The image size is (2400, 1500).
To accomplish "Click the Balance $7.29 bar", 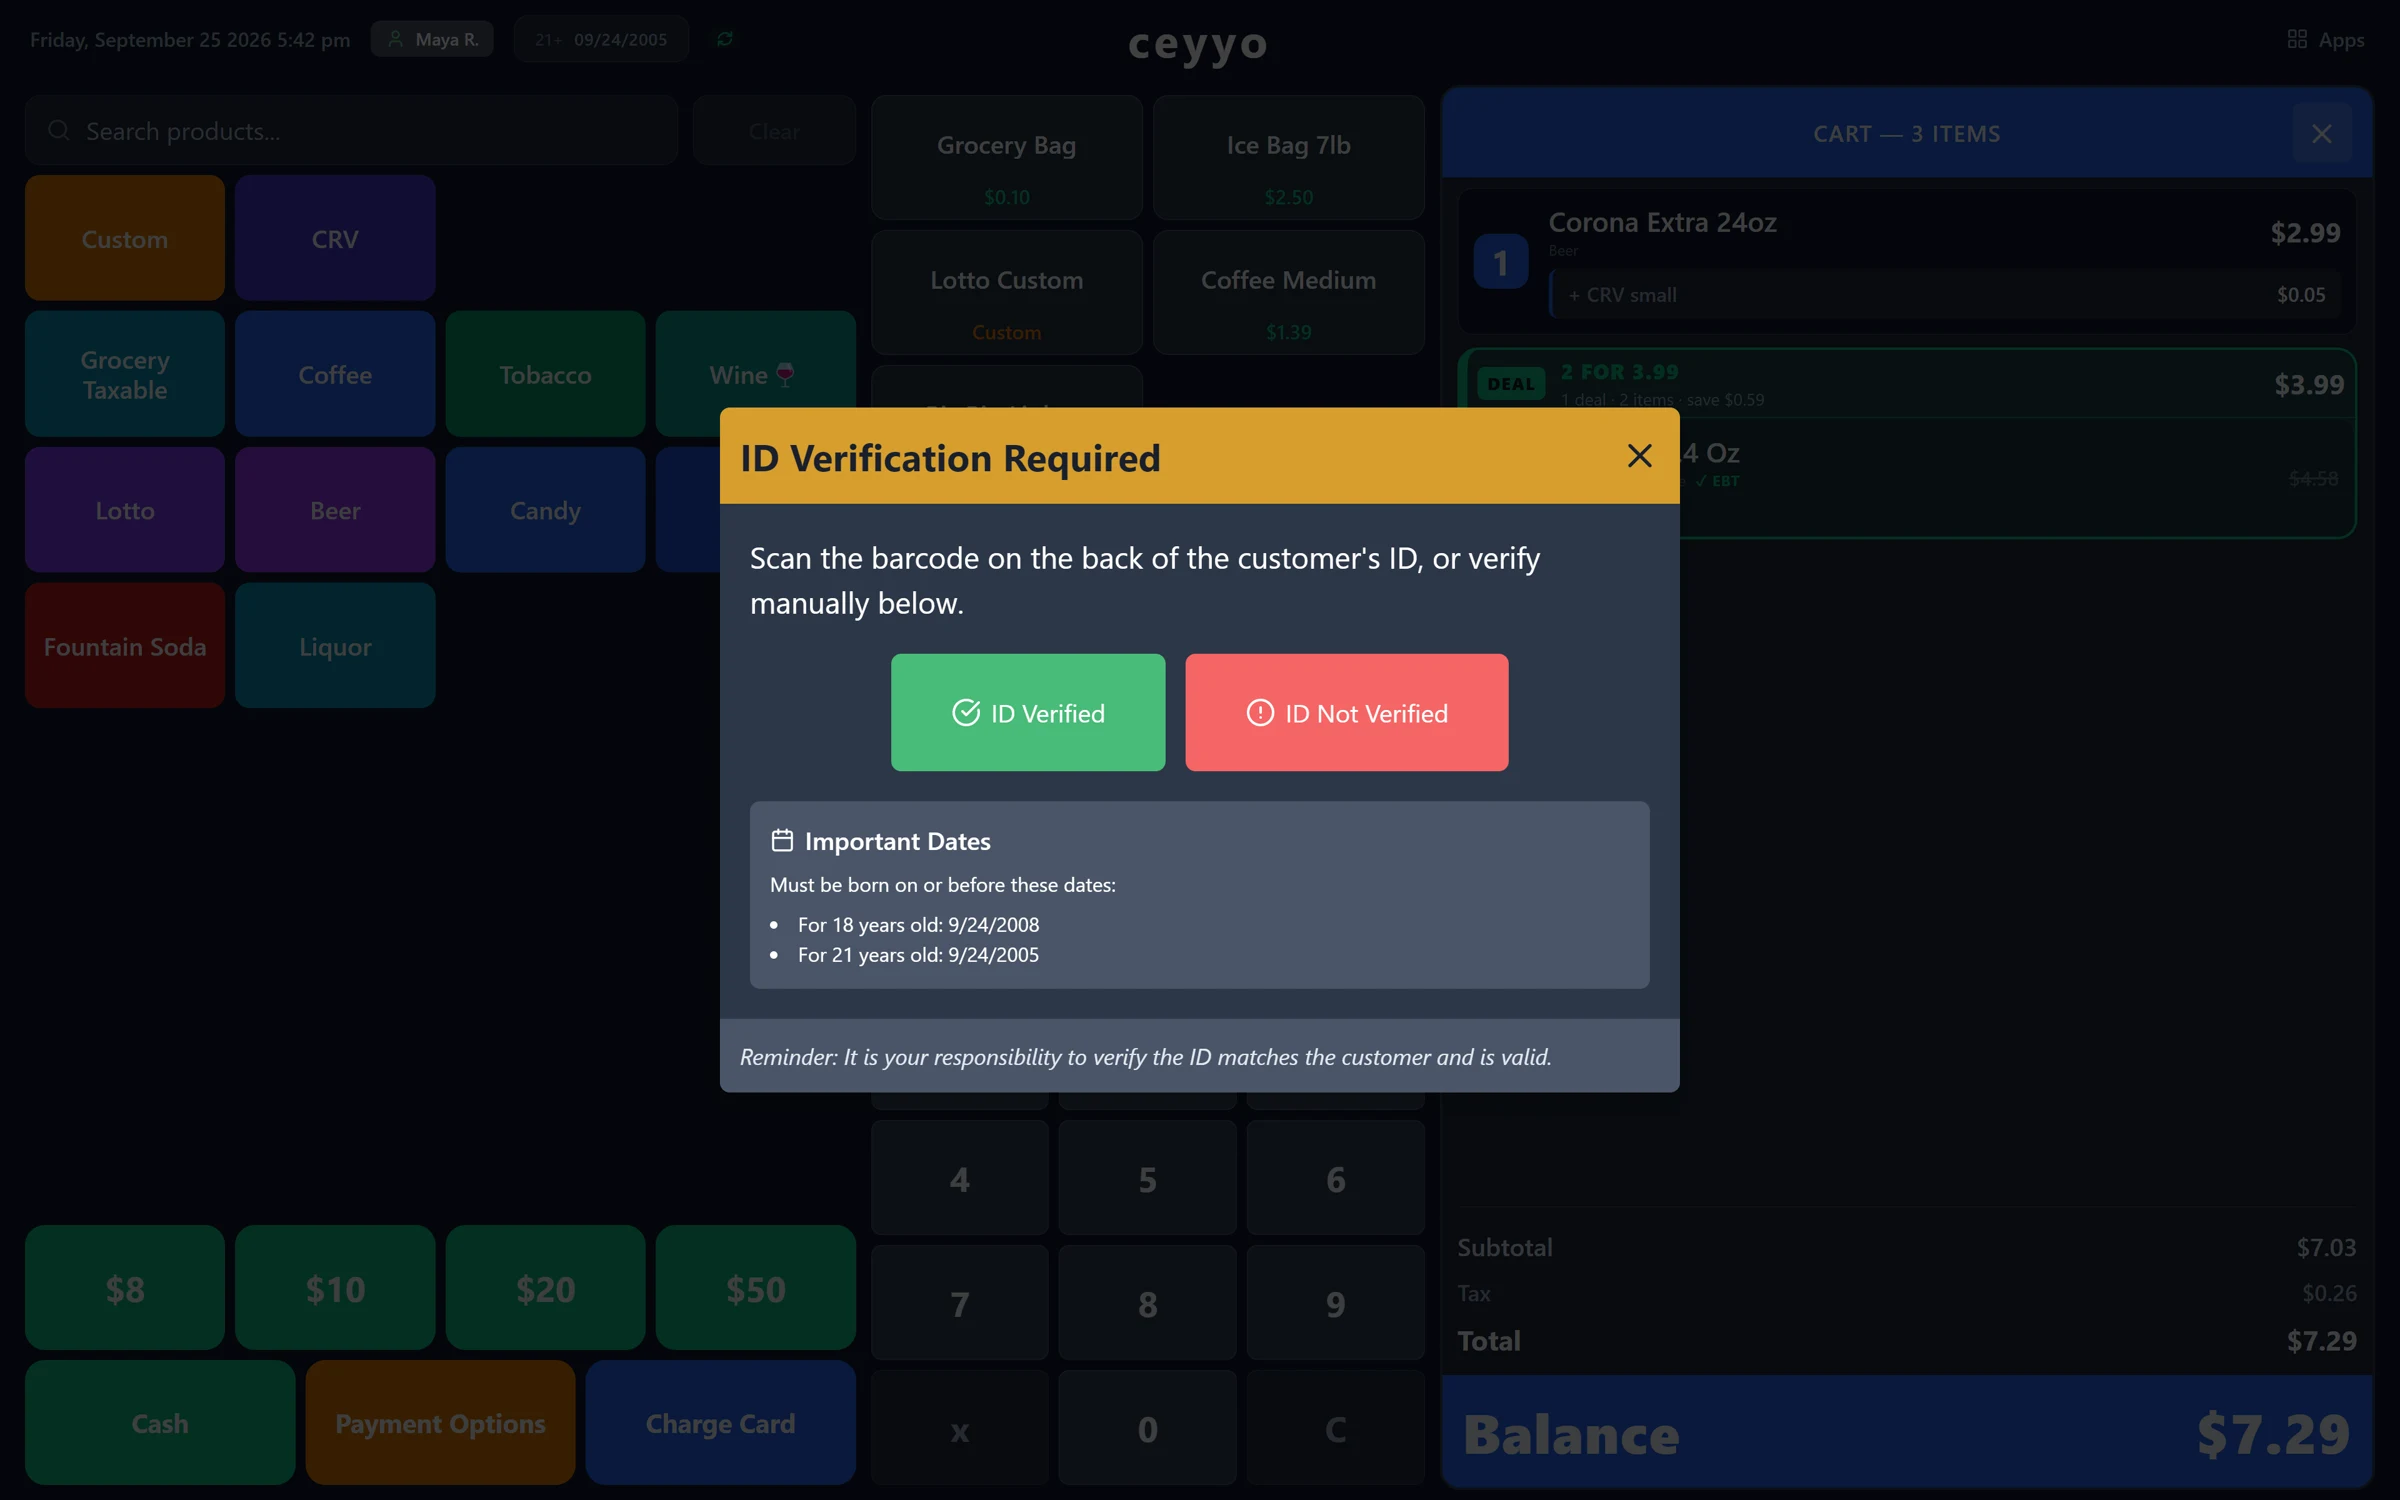I will (1906, 1432).
